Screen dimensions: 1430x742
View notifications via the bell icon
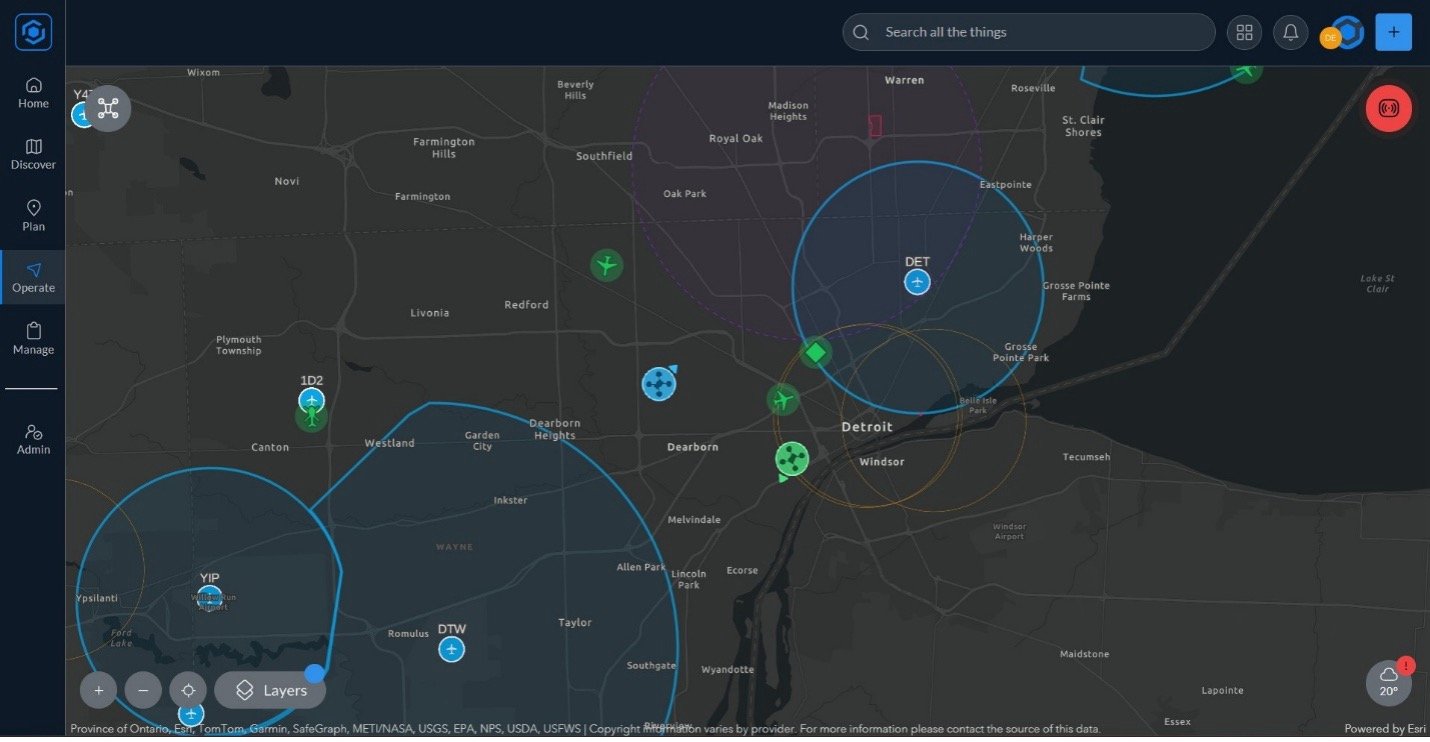[1290, 32]
